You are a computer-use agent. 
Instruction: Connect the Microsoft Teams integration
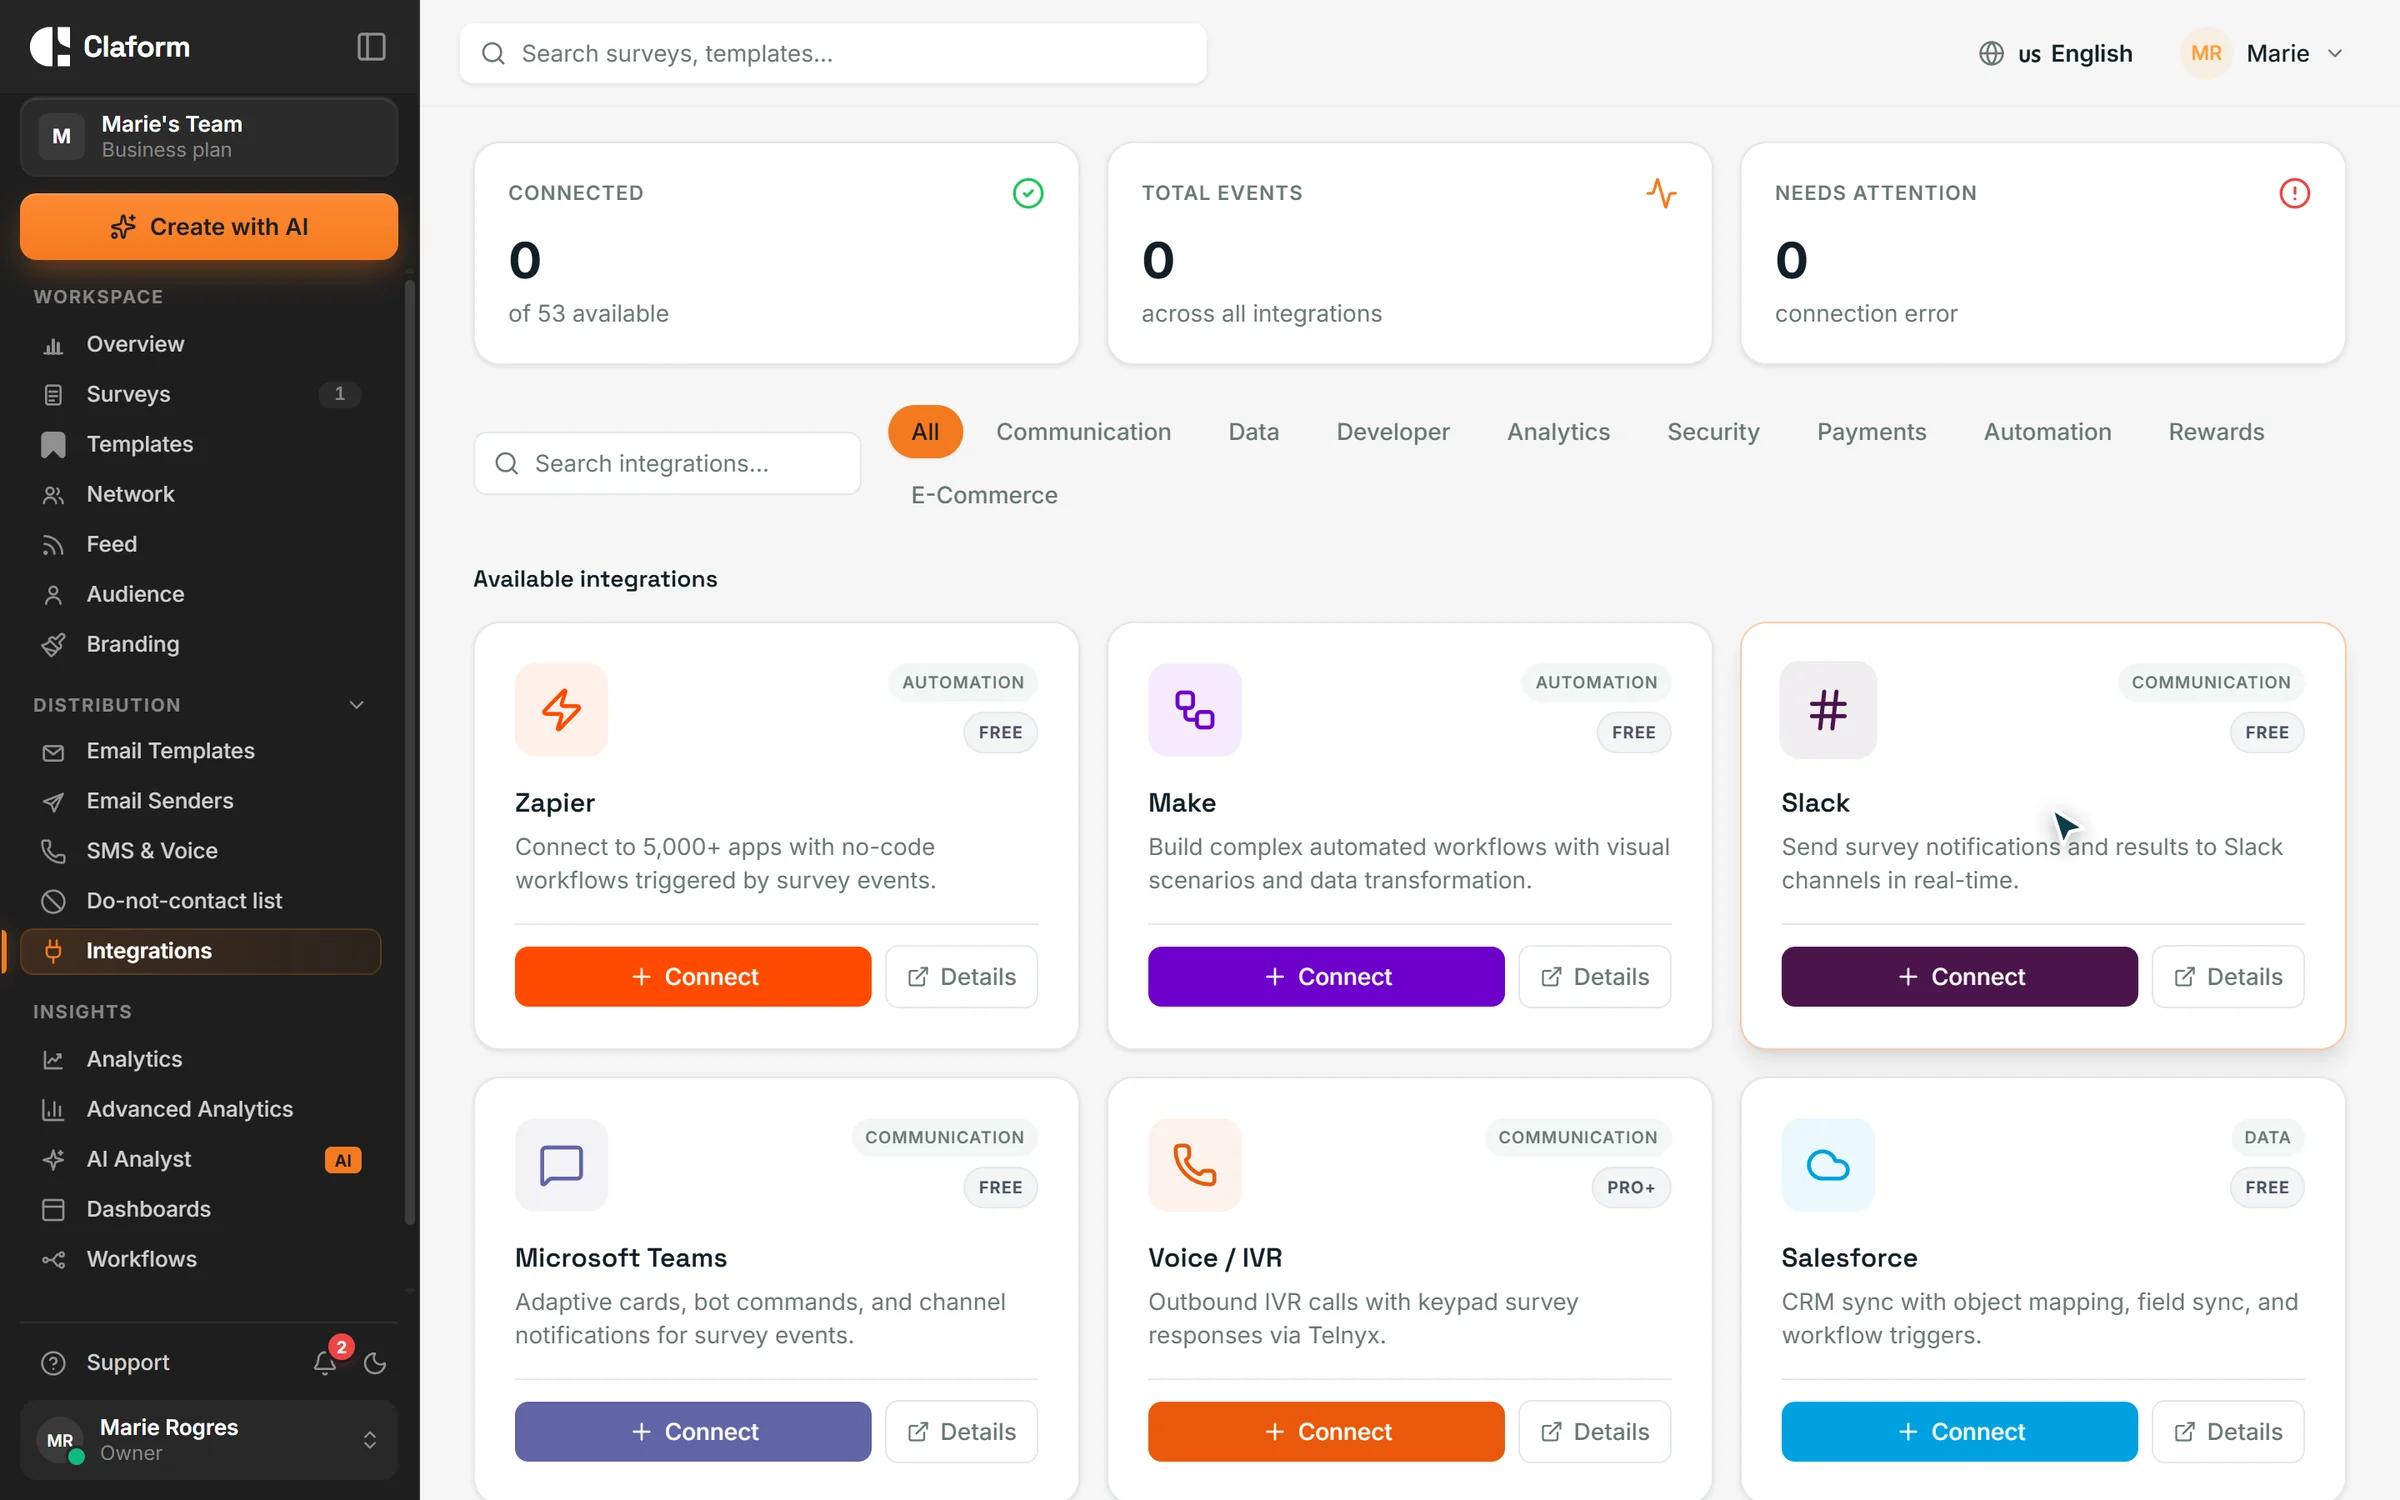(x=692, y=1432)
